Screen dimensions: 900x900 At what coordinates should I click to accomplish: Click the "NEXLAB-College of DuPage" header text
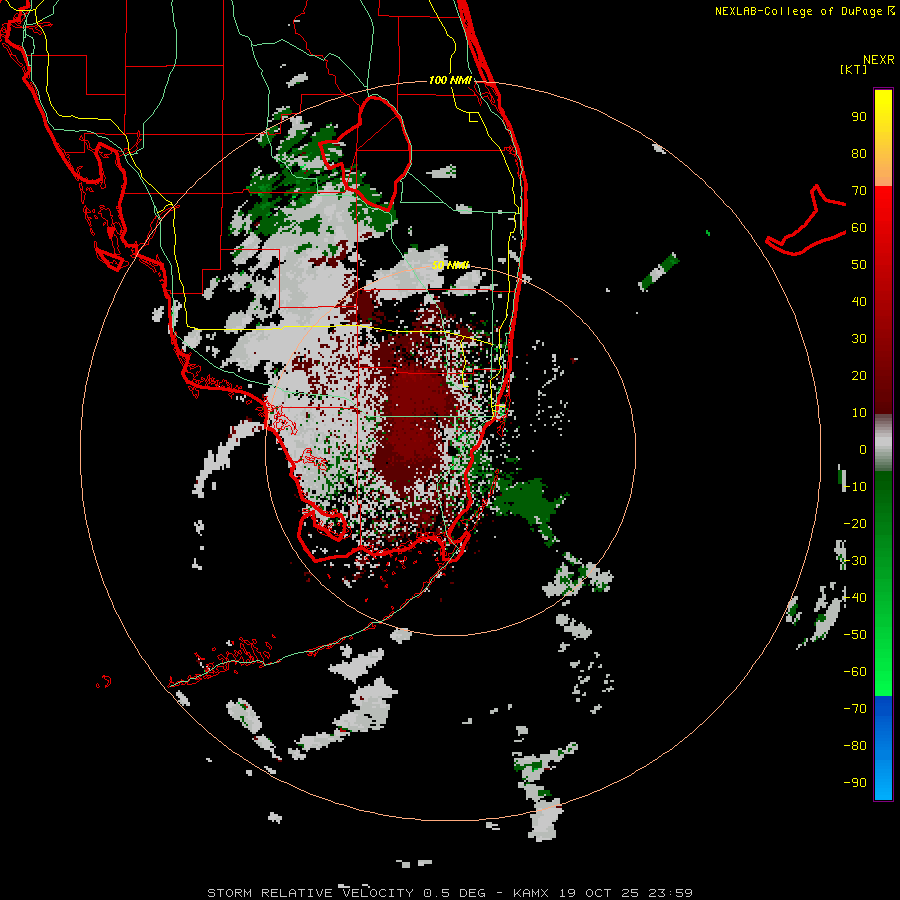[800, 11]
